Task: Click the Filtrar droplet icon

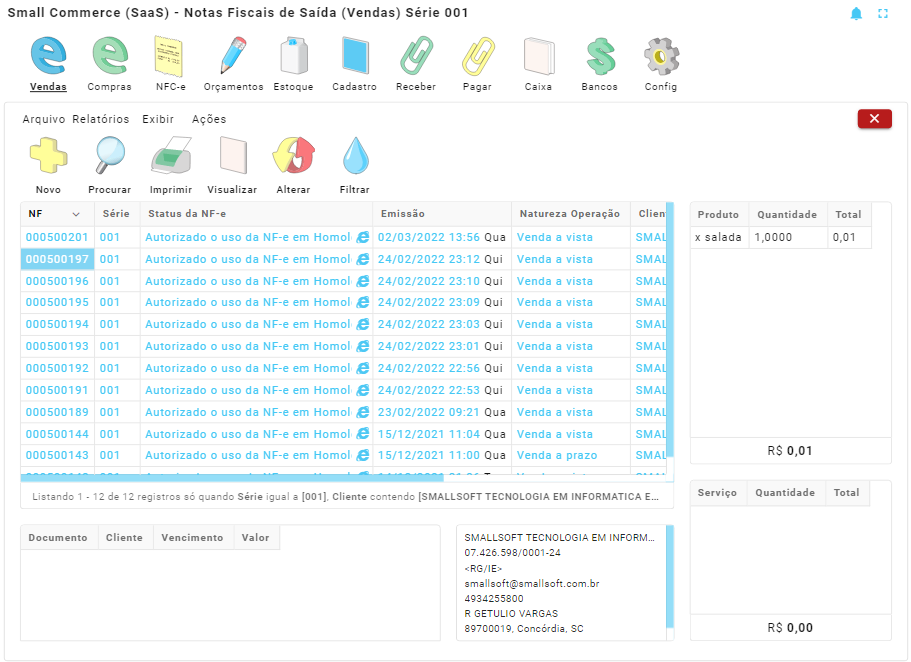Action: pyautogui.click(x=354, y=157)
